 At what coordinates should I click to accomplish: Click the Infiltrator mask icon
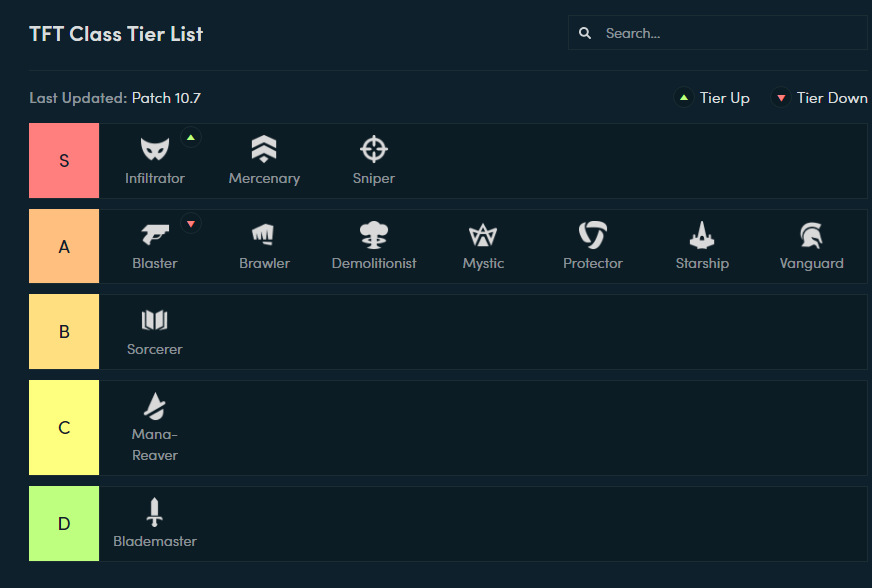coord(155,149)
